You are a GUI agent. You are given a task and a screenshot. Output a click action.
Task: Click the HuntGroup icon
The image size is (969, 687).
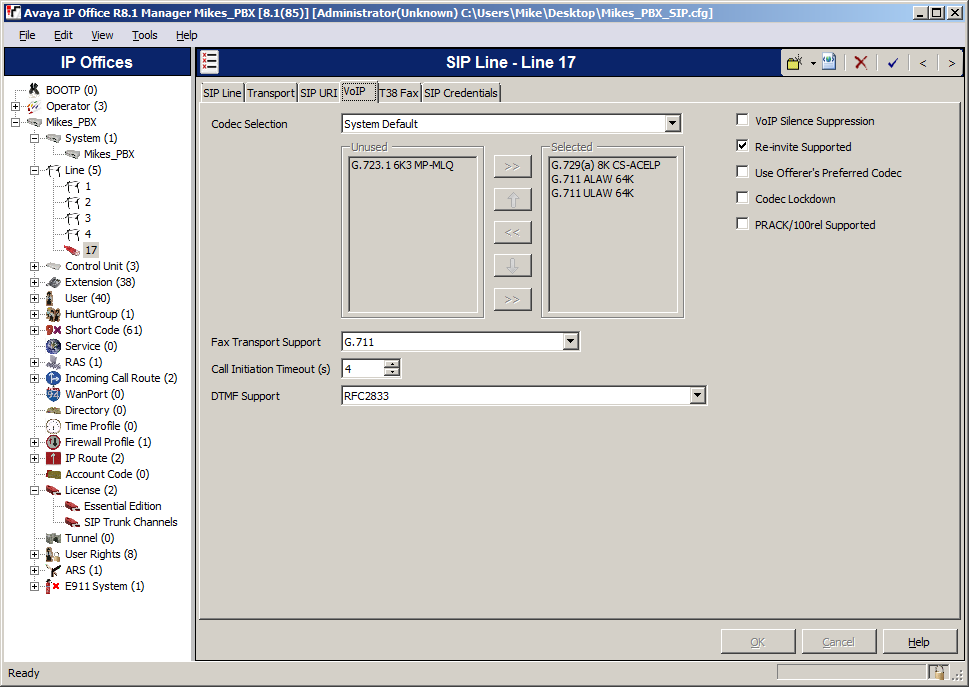(53, 314)
